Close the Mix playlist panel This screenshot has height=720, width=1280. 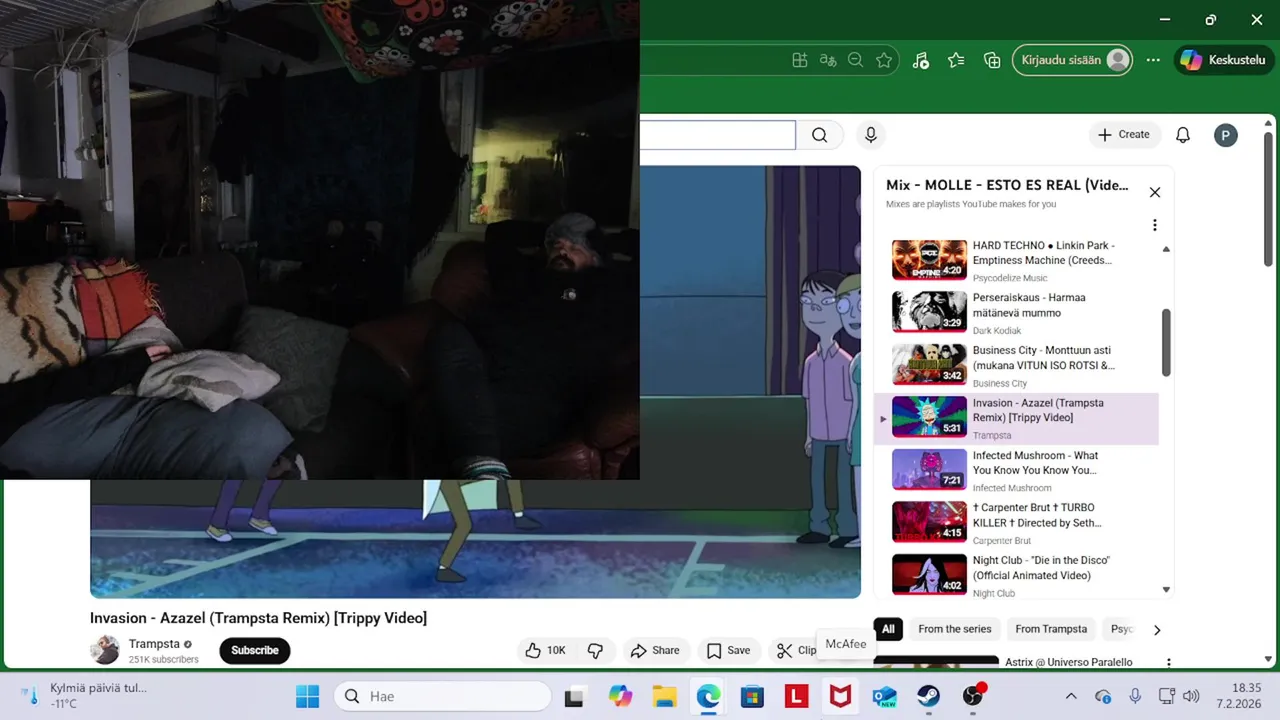pyautogui.click(x=1155, y=192)
